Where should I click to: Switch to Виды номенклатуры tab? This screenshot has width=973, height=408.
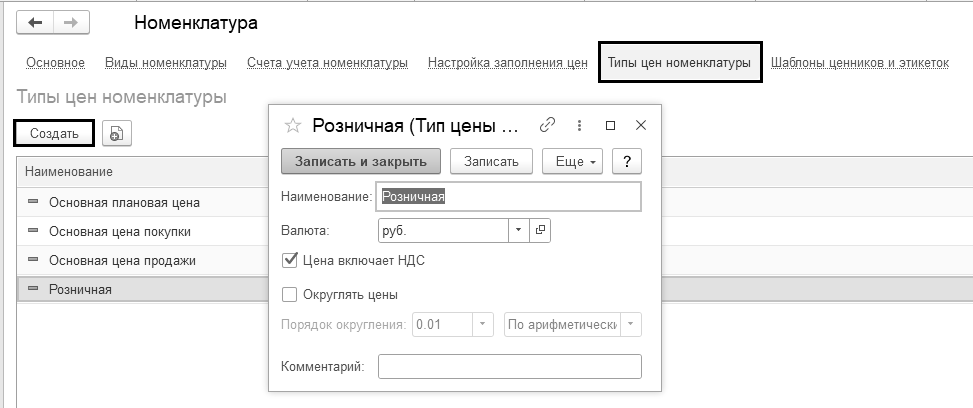tap(166, 63)
